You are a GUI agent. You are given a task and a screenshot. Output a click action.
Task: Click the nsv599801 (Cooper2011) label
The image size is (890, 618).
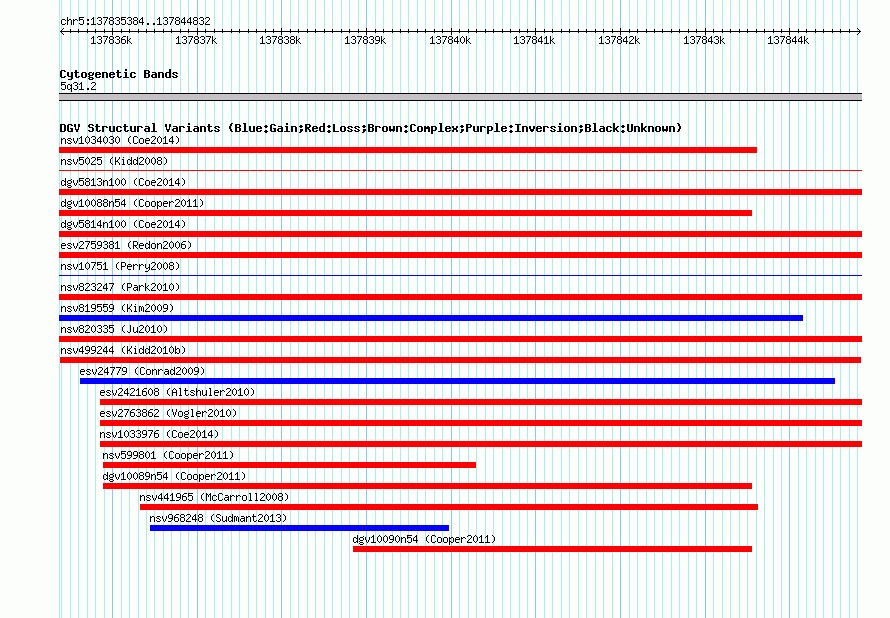(168, 455)
